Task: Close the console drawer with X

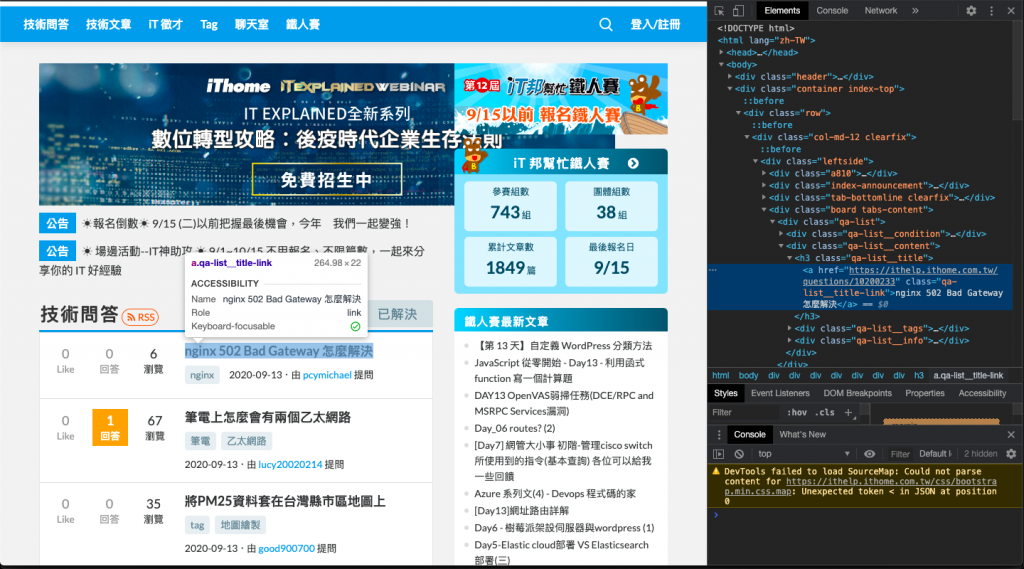Action: coord(1011,434)
